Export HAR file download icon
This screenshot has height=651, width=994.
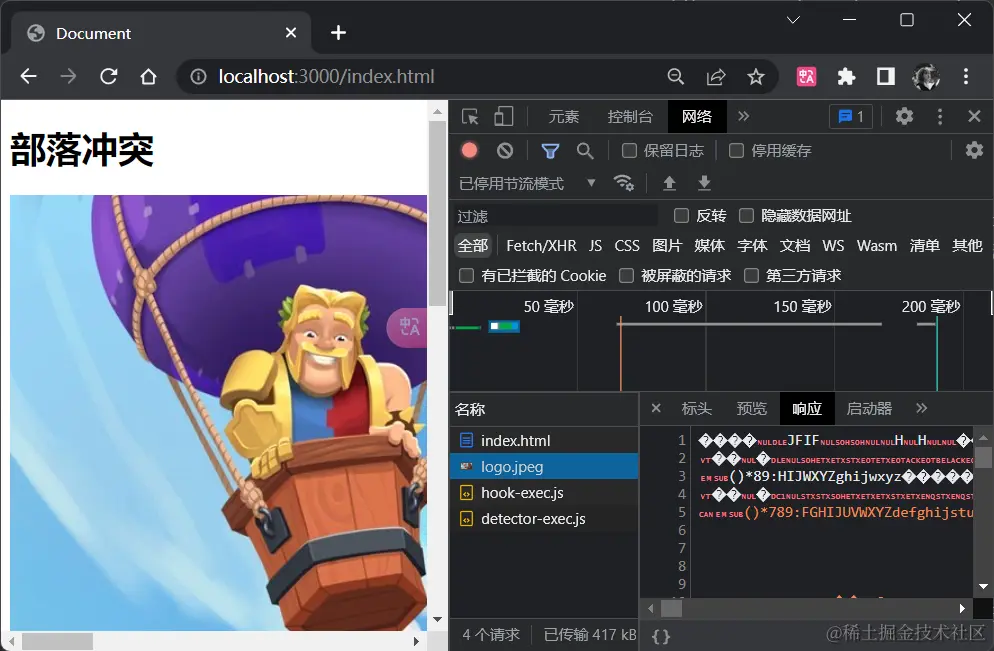click(x=704, y=183)
